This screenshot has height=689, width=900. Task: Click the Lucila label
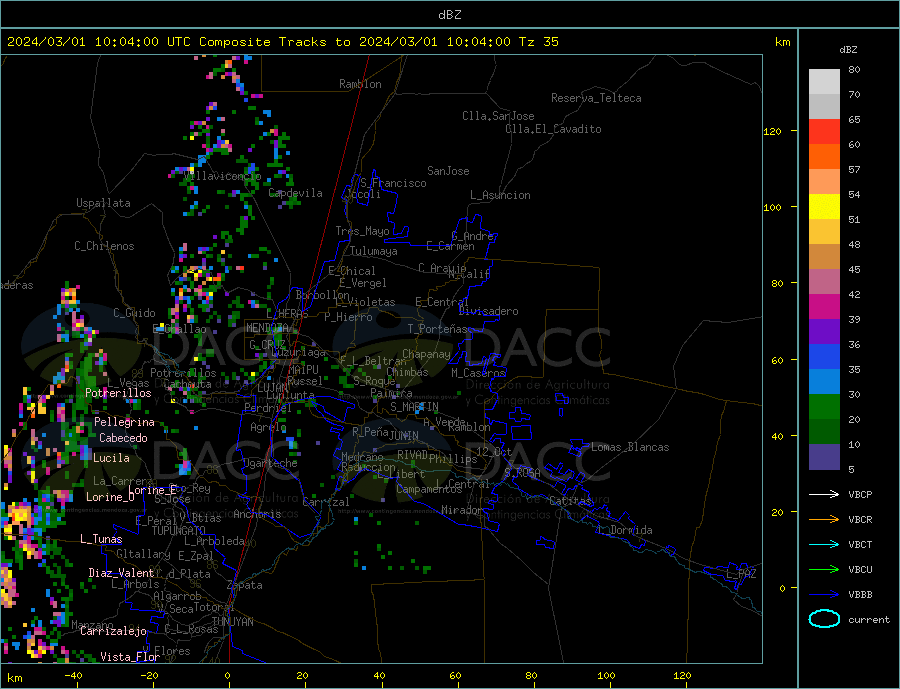click(x=111, y=458)
